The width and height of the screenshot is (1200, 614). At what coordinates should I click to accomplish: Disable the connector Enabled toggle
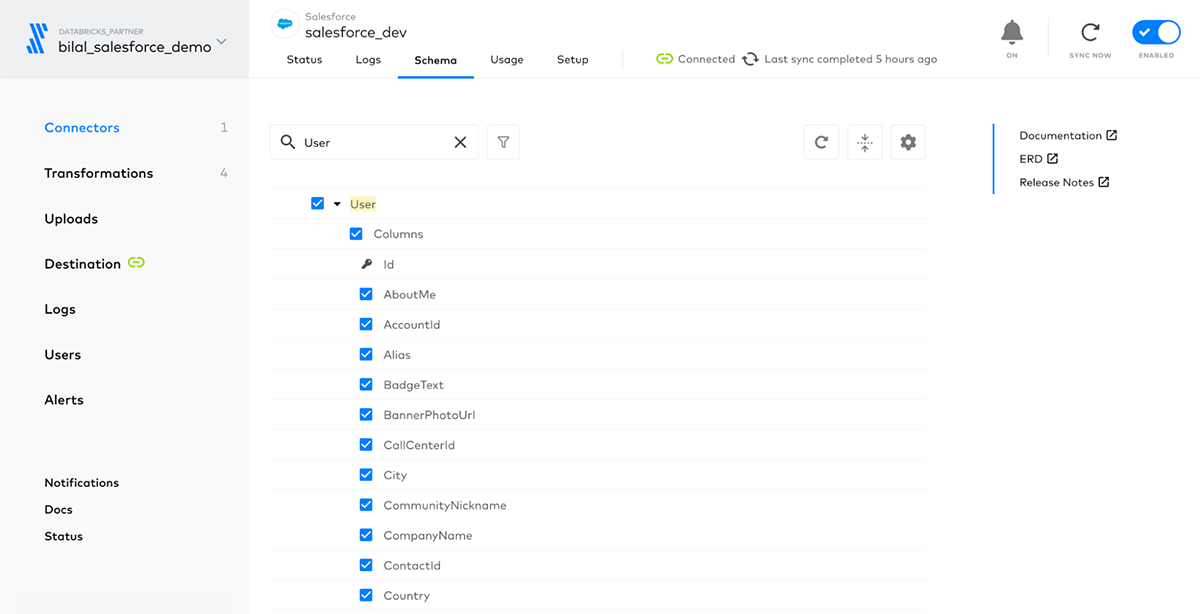click(x=1156, y=32)
